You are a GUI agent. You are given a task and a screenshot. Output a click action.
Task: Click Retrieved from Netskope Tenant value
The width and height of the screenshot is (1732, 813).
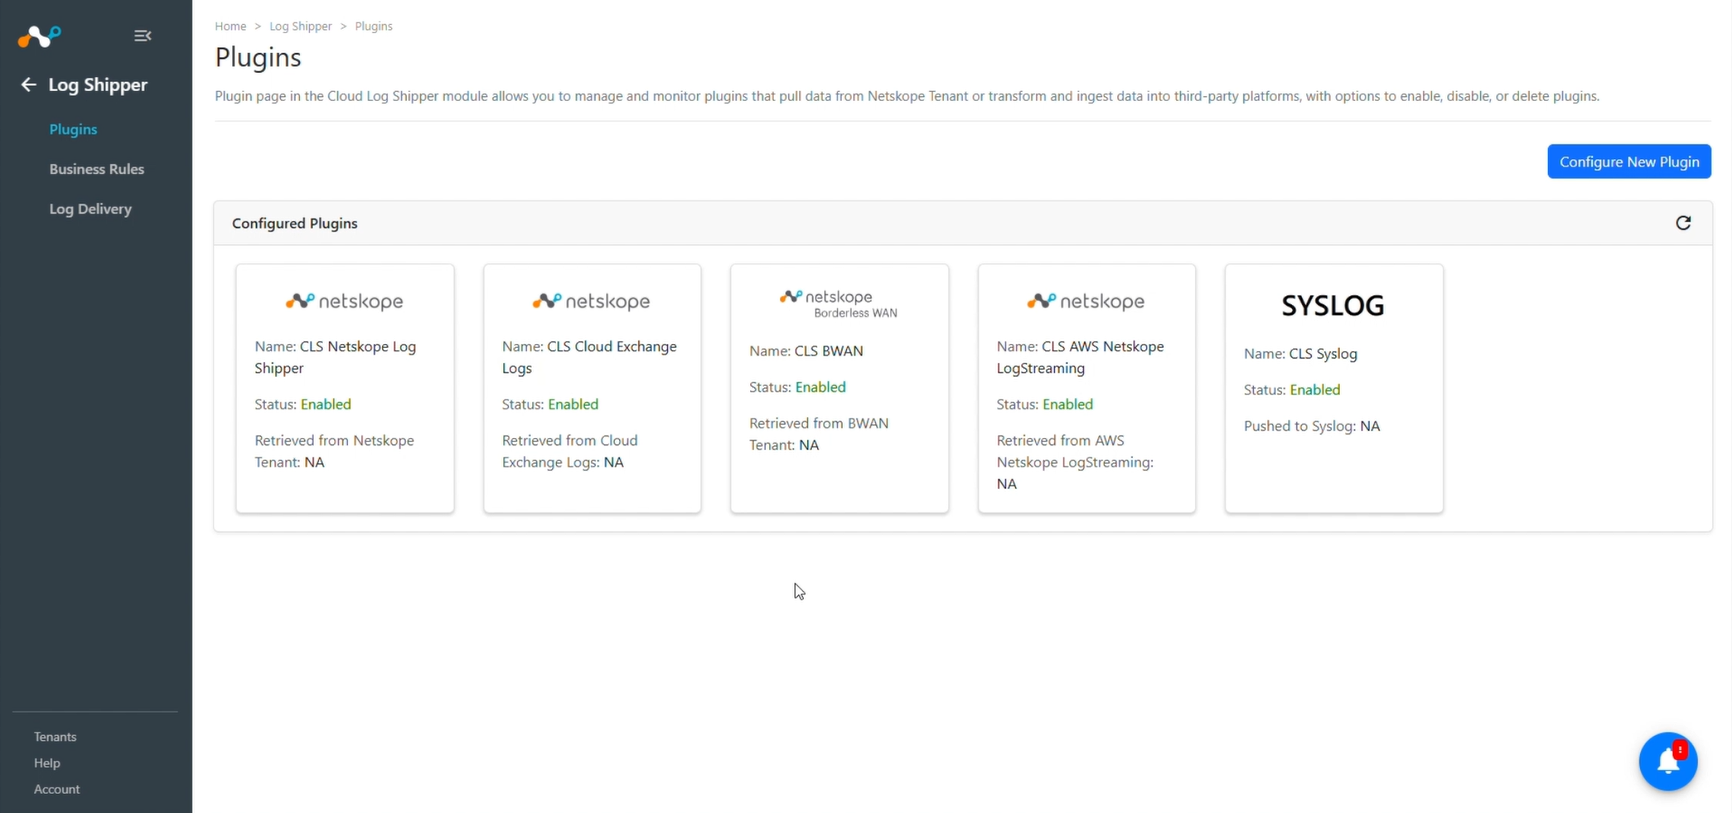(x=314, y=462)
